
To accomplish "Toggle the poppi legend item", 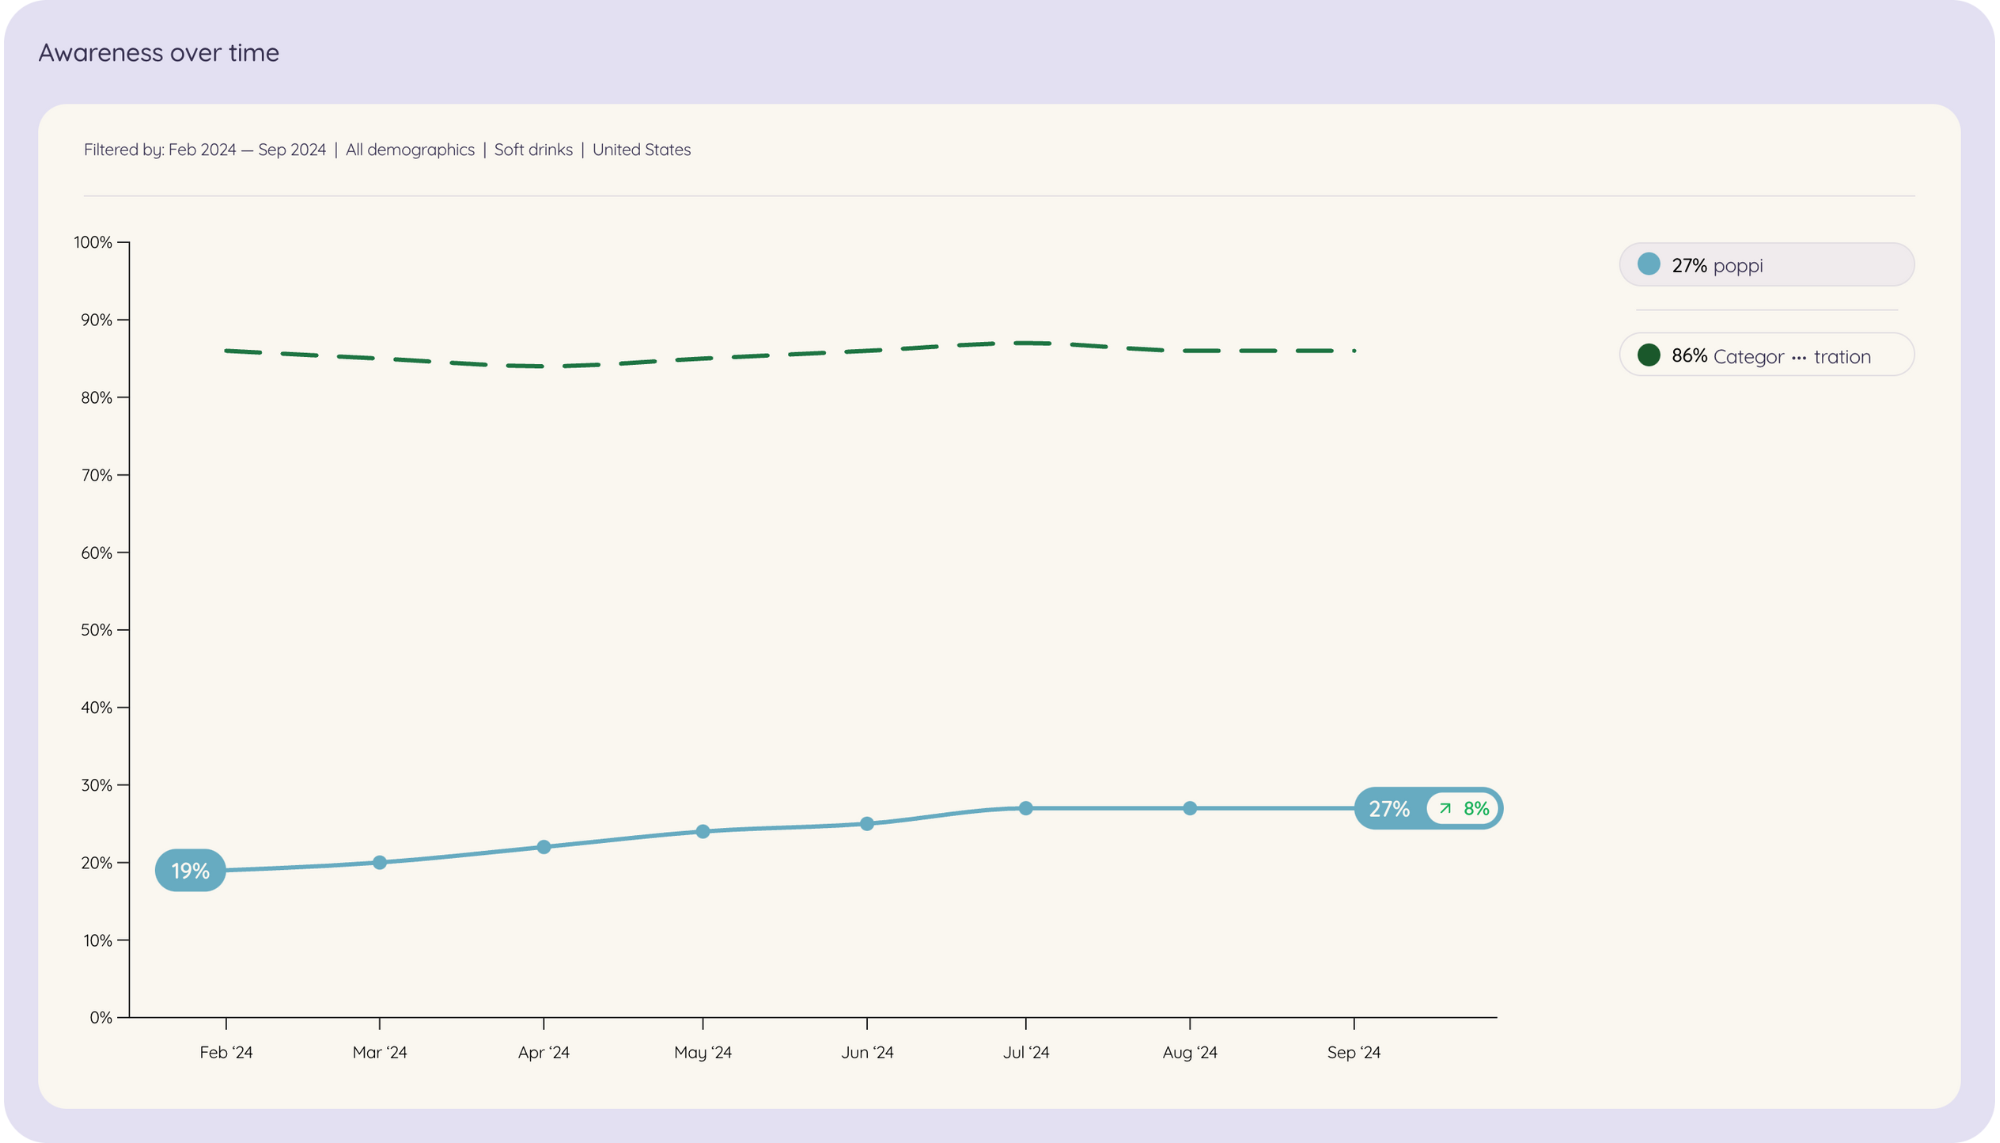I will pyautogui.click(x=1766, y=265).
